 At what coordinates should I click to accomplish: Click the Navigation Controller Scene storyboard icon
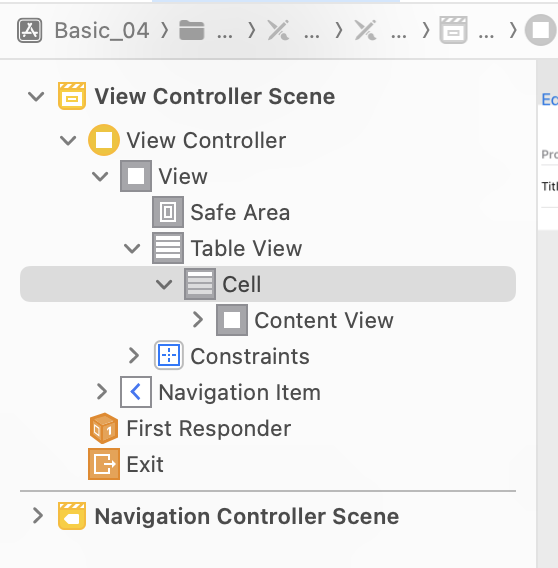[x=72, y=516]
